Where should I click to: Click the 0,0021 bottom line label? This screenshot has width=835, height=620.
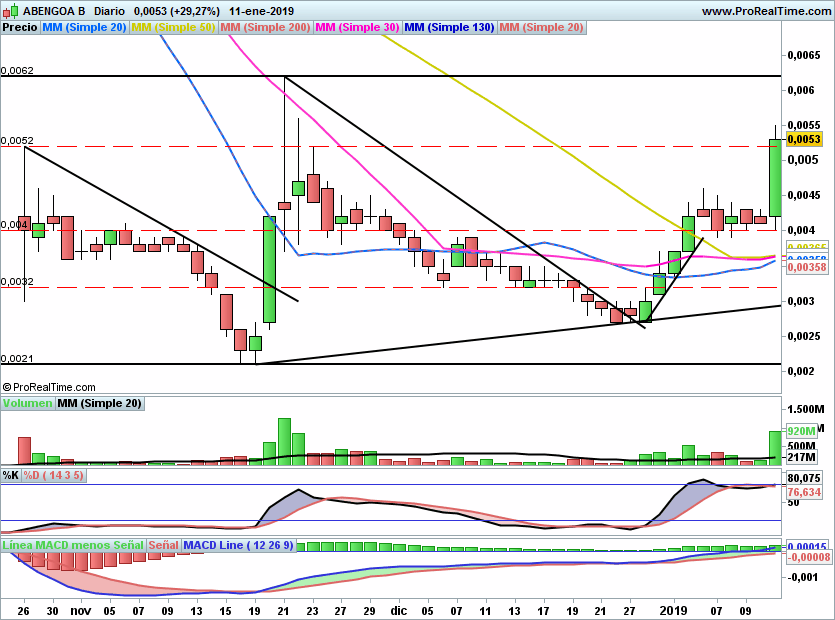tap(17, 358)
